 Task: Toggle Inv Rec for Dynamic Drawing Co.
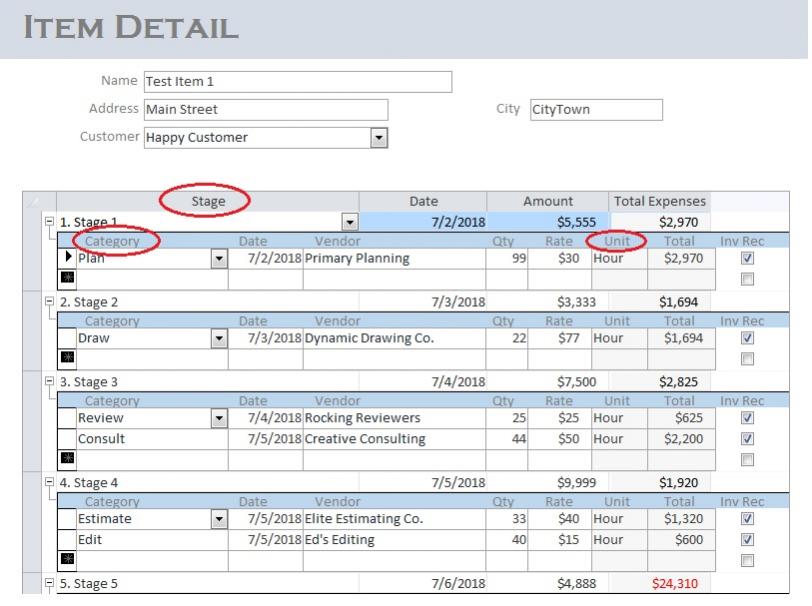click(747, 338)
